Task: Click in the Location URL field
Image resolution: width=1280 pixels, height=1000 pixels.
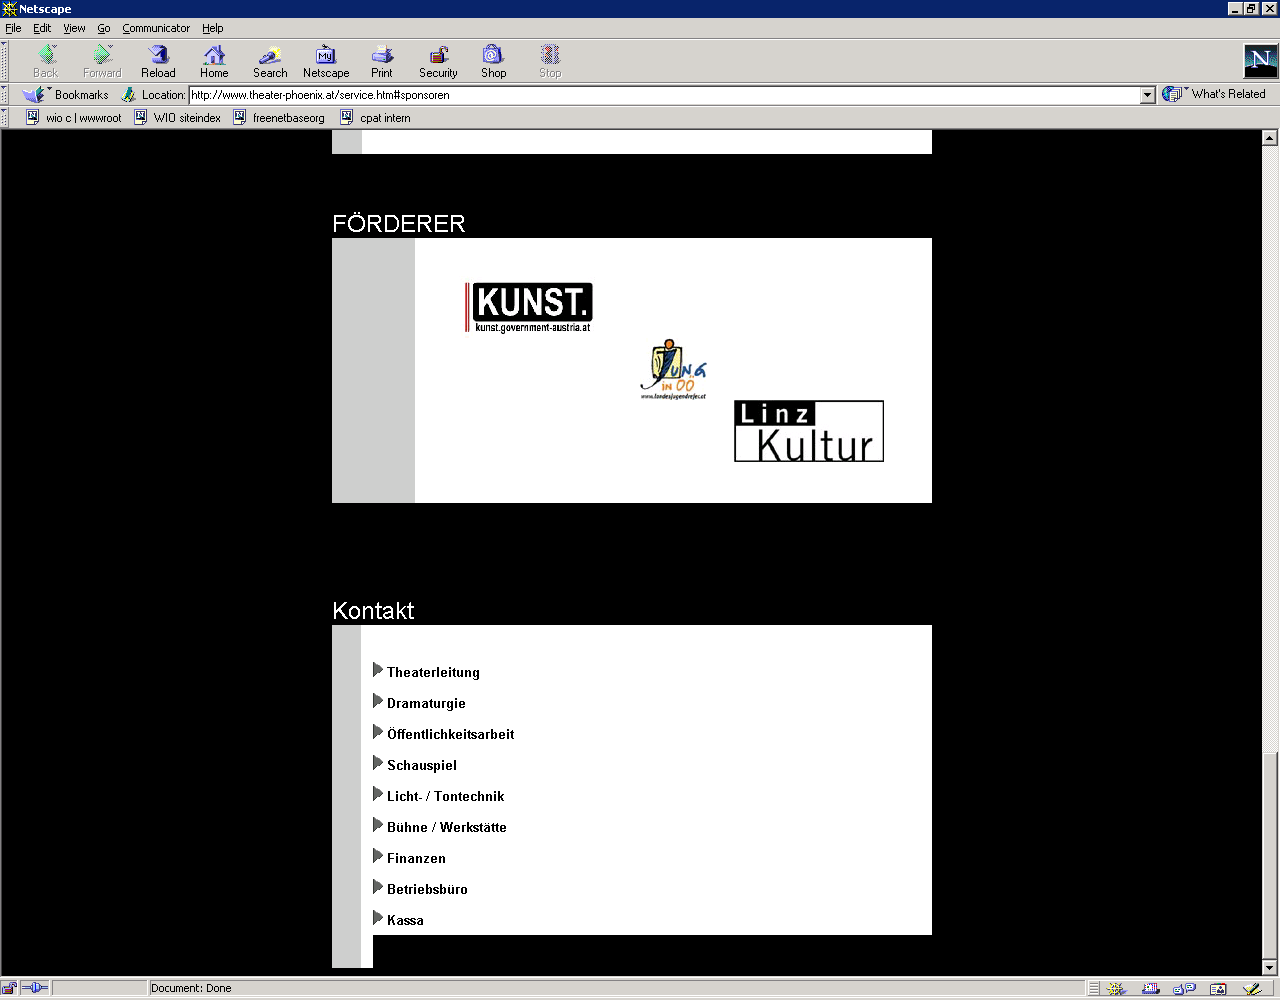Action: click(660, 95)
